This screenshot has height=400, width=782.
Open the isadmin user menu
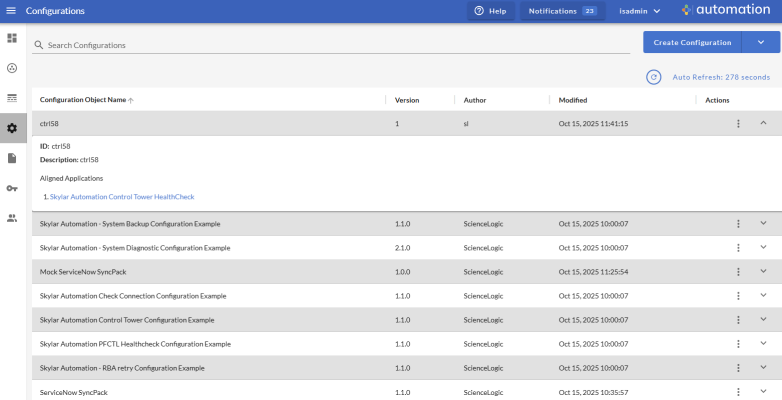[x=640, y=11]
